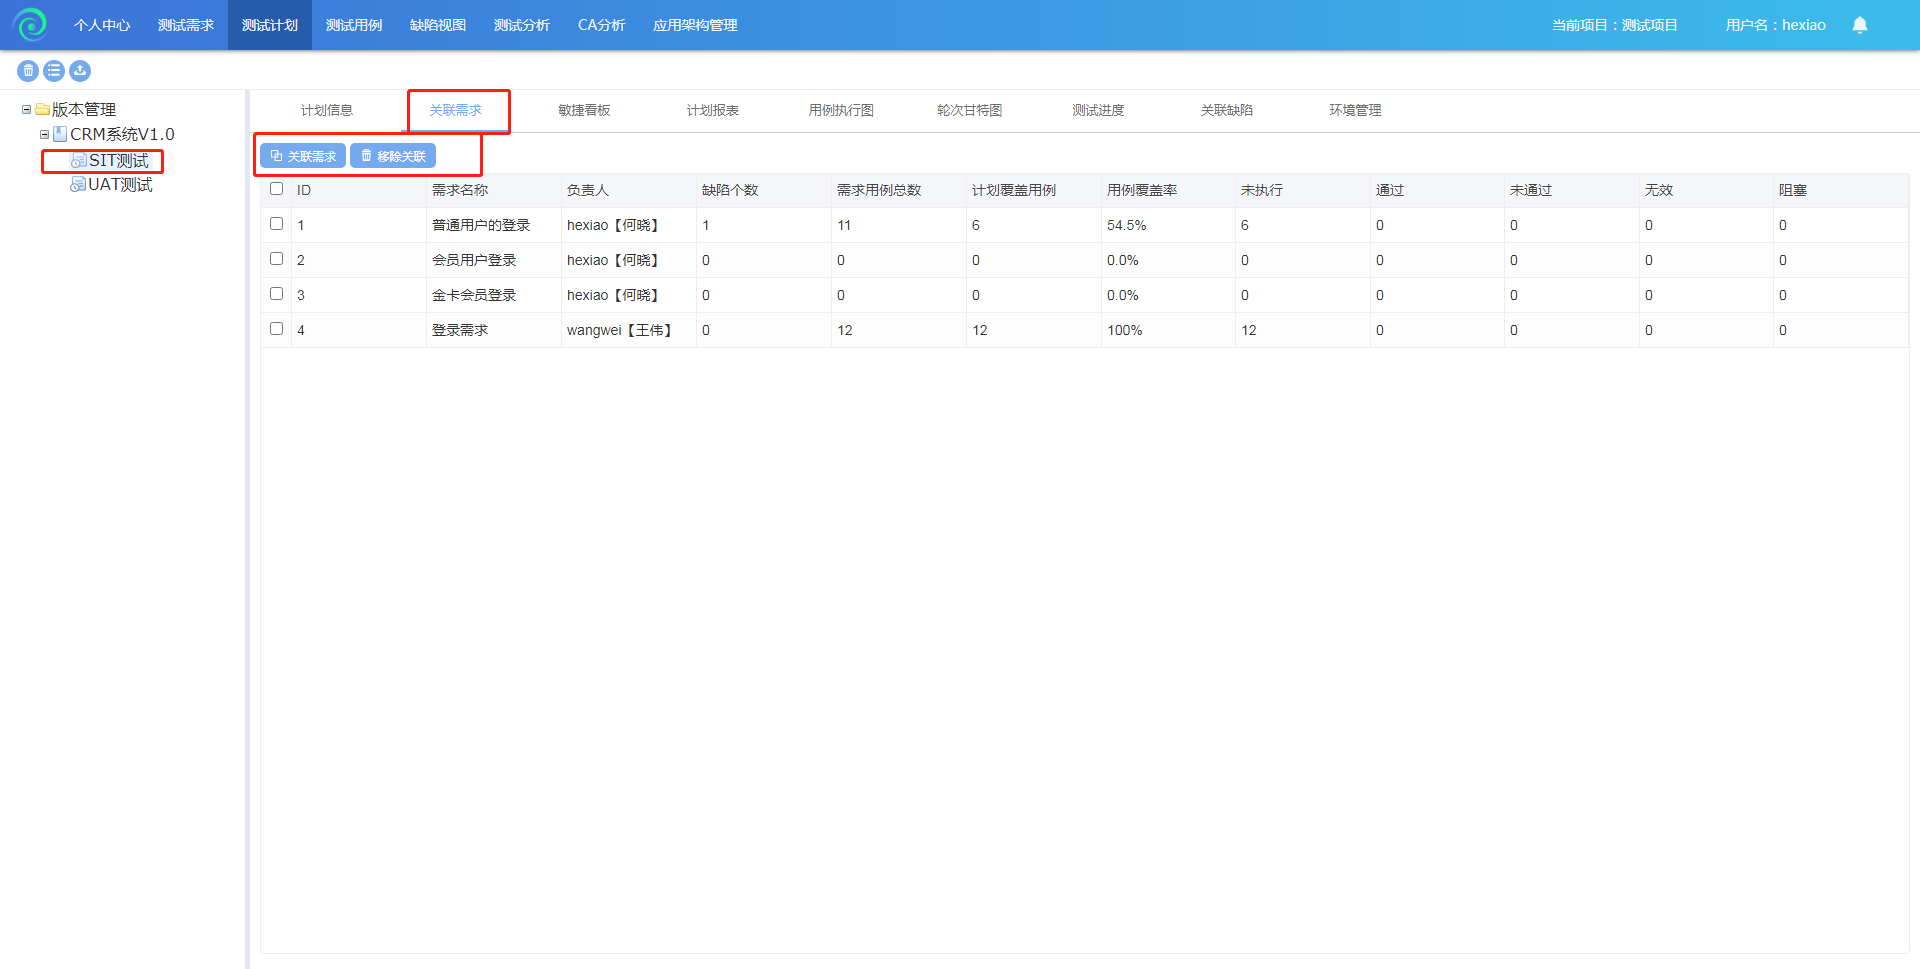Click the 版本管理 folder icon
The width and height of the screenshot is (1920, 969).
coord(43,110)
